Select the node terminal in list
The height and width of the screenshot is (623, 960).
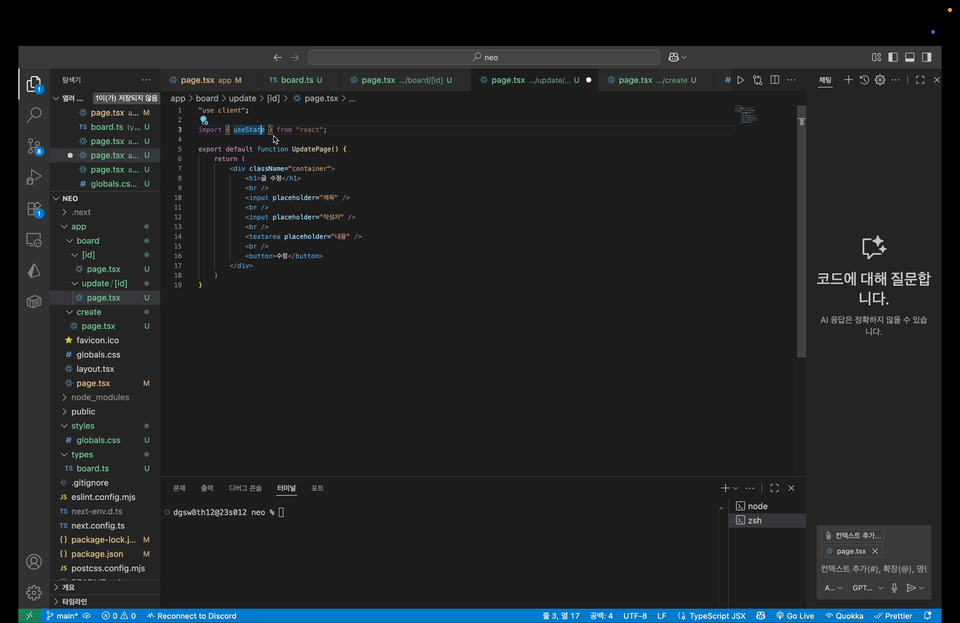pos(768,506)
